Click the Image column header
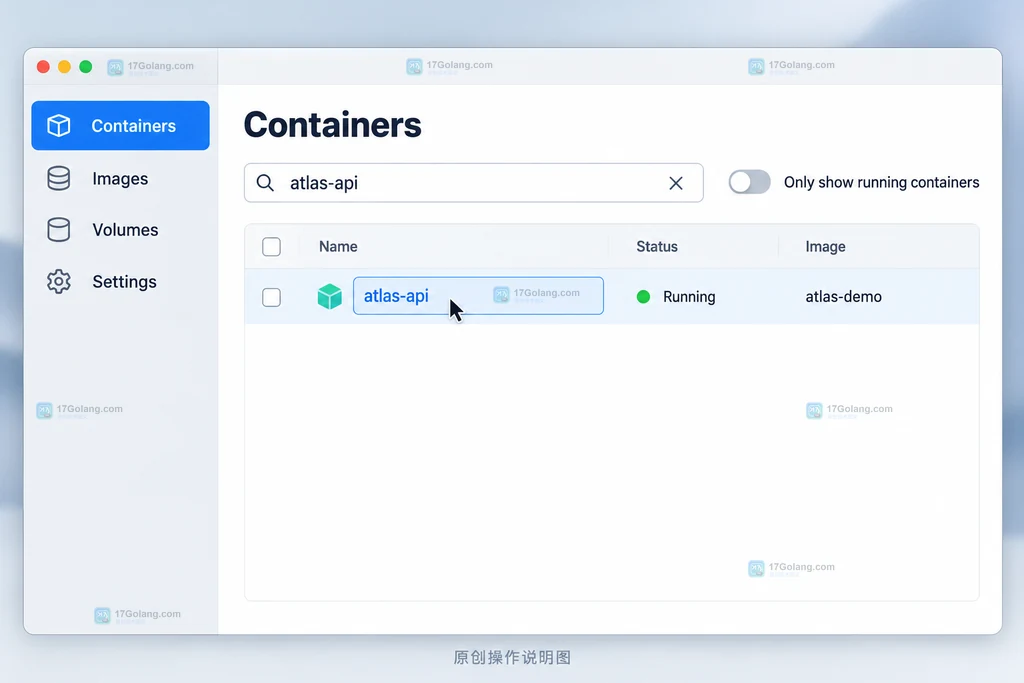 pyautogui.click(x=825, y=247)
